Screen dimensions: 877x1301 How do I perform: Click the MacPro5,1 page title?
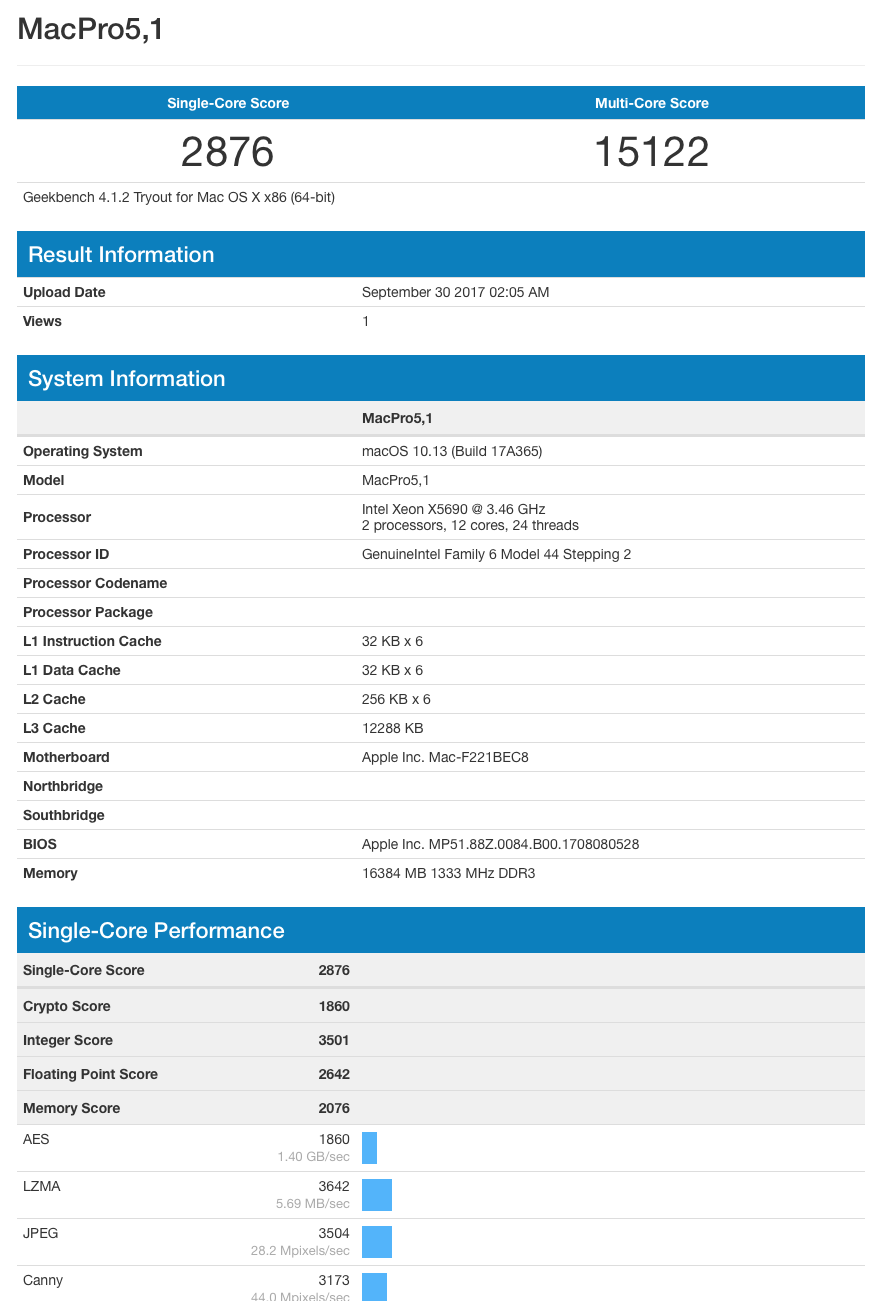coord(90,30)
